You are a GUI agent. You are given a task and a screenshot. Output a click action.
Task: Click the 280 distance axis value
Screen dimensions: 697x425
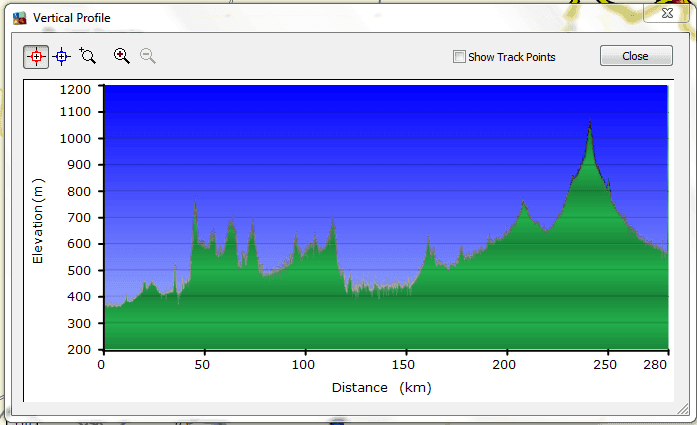coord(655,365)
